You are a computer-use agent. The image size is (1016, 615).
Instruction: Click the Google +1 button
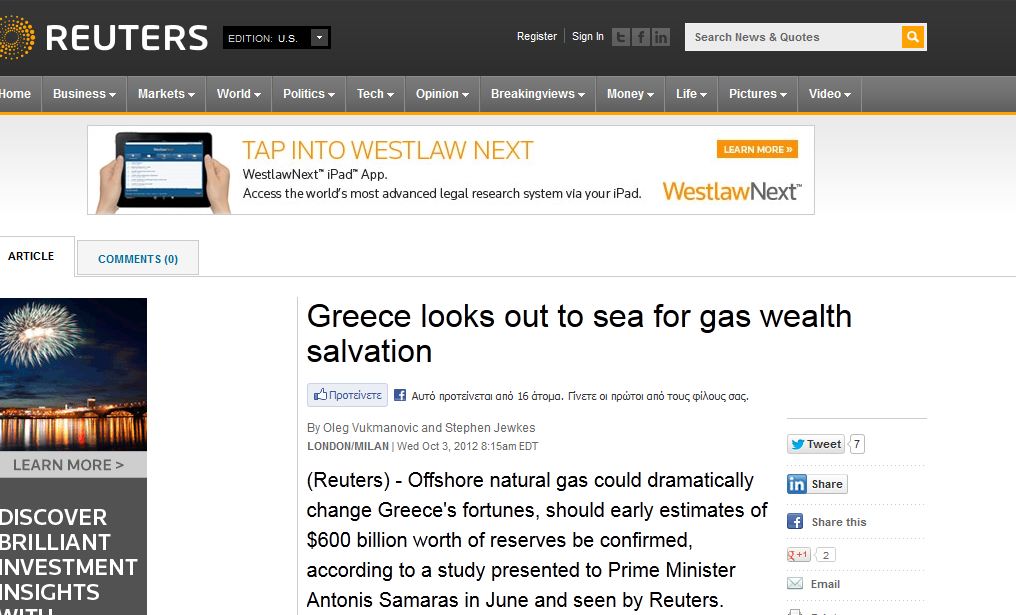tap(798, 555)
